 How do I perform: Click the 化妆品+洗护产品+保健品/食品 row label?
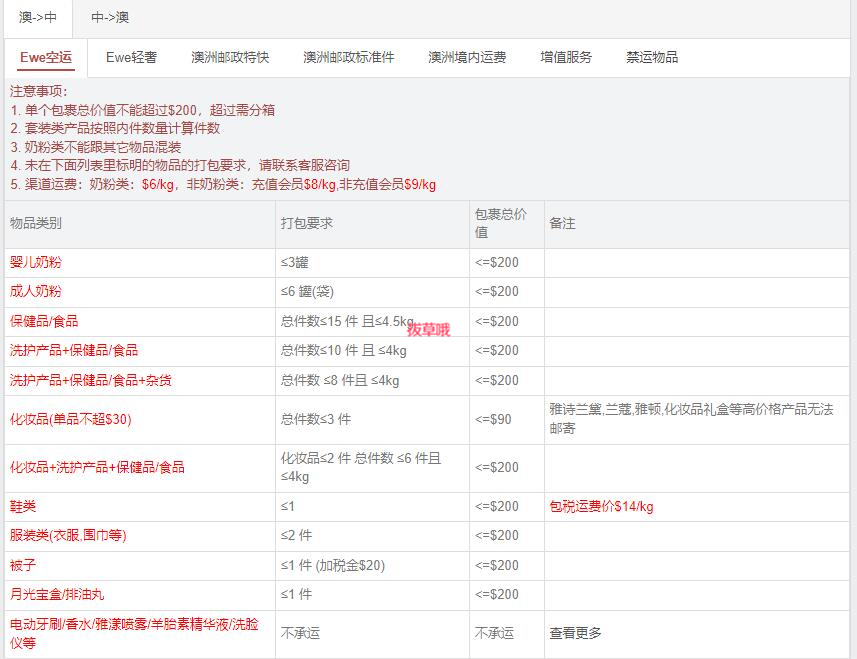(x=97, y=467)
